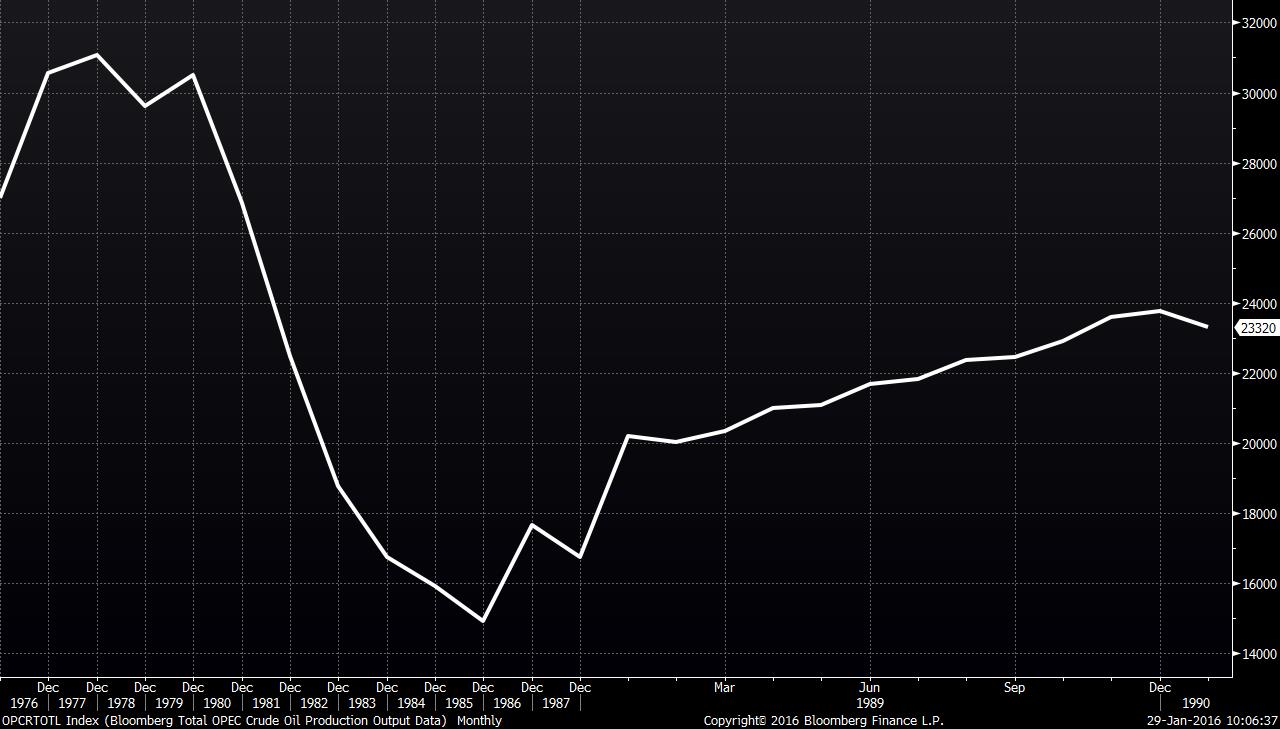1280x729 pixels.
Task: Click the 1989 year label
Action: pyautogui.click(x=870, y=703)
